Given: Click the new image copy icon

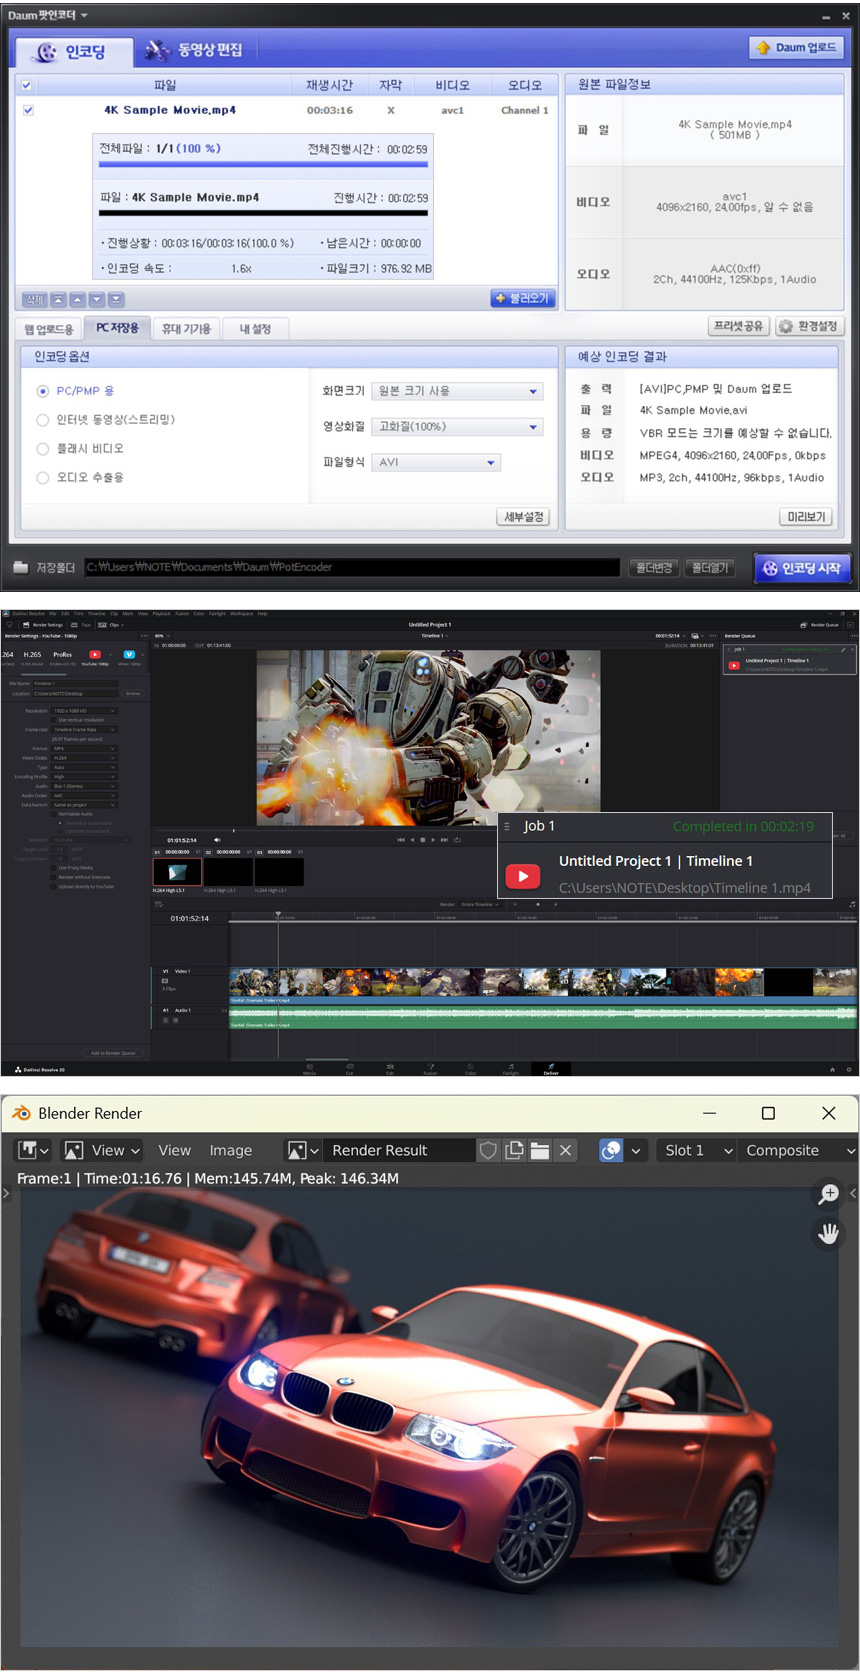Looking at the screenshot, I should coord(514,1150).
